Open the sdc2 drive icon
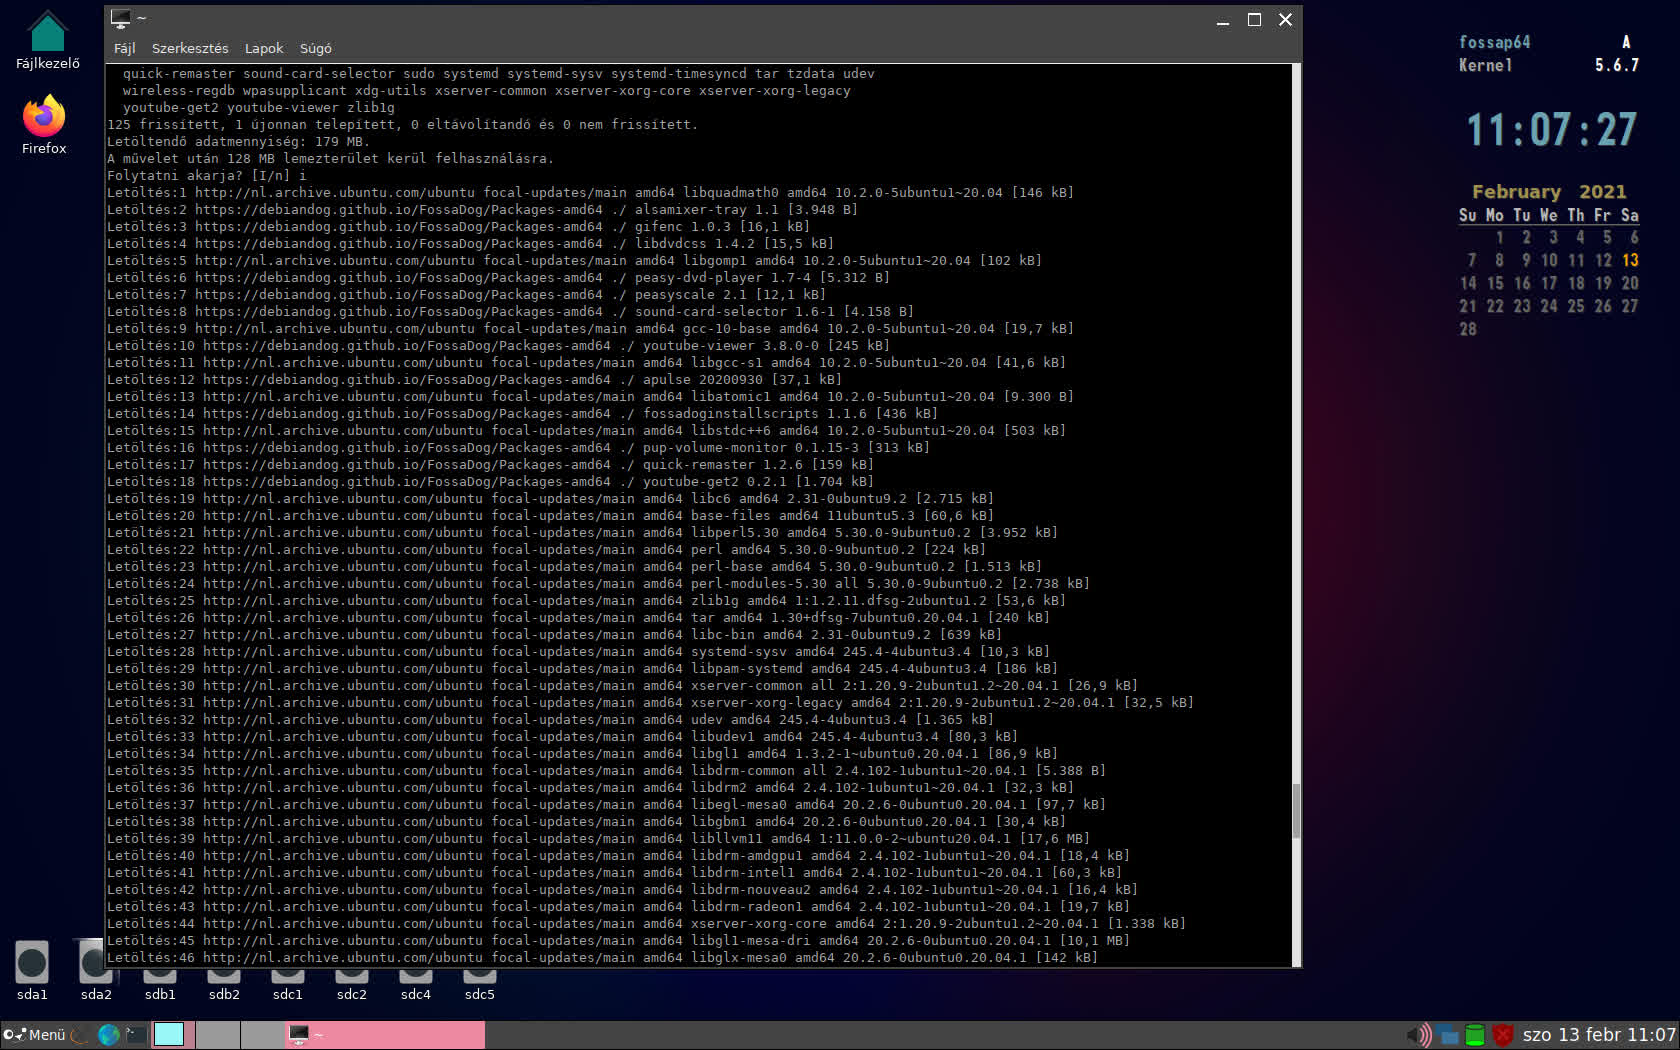 click(352, 985)
